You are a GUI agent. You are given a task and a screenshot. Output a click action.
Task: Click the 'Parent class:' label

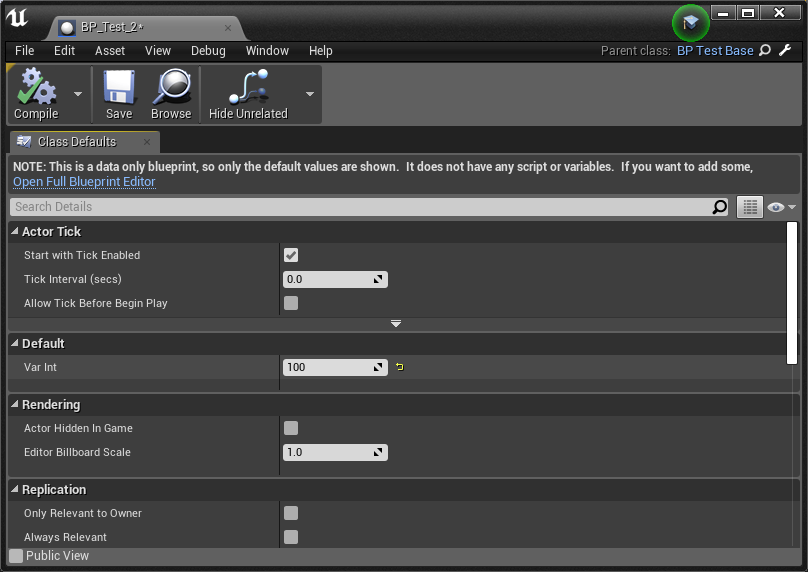[x=636, y=51]
